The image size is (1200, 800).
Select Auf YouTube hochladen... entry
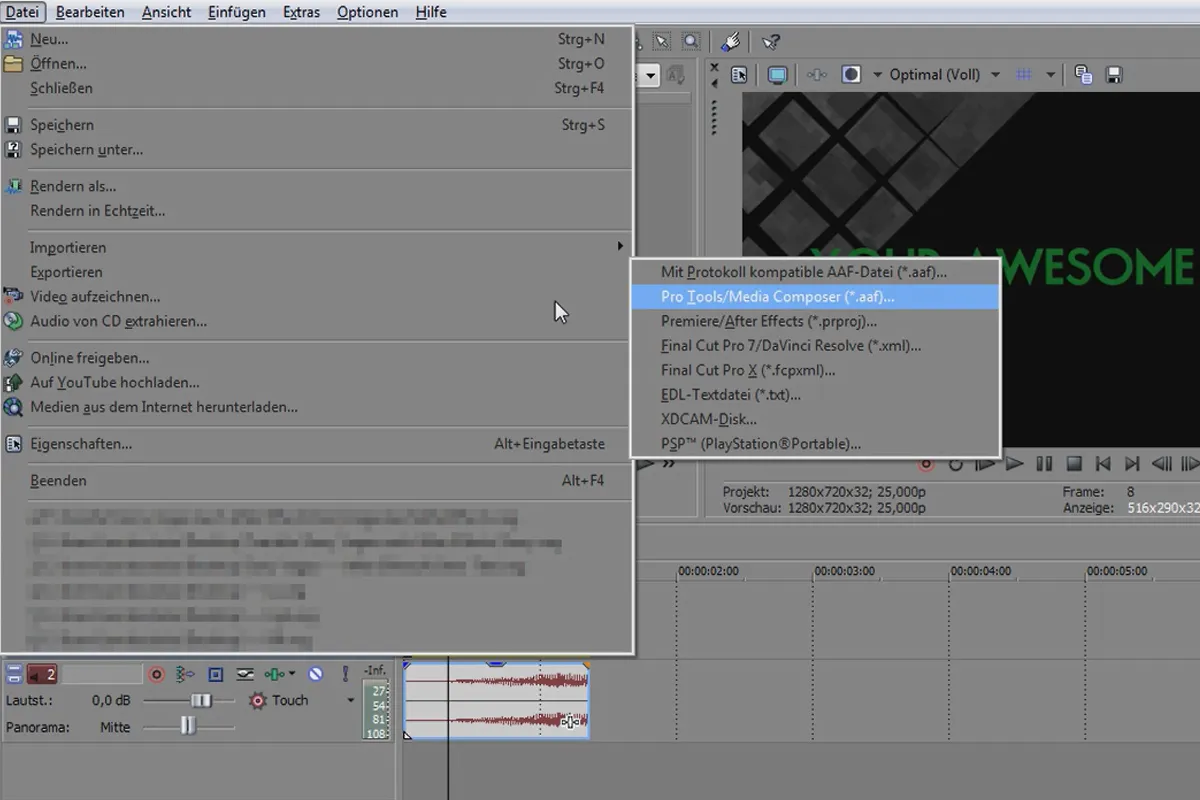(317, 382)
